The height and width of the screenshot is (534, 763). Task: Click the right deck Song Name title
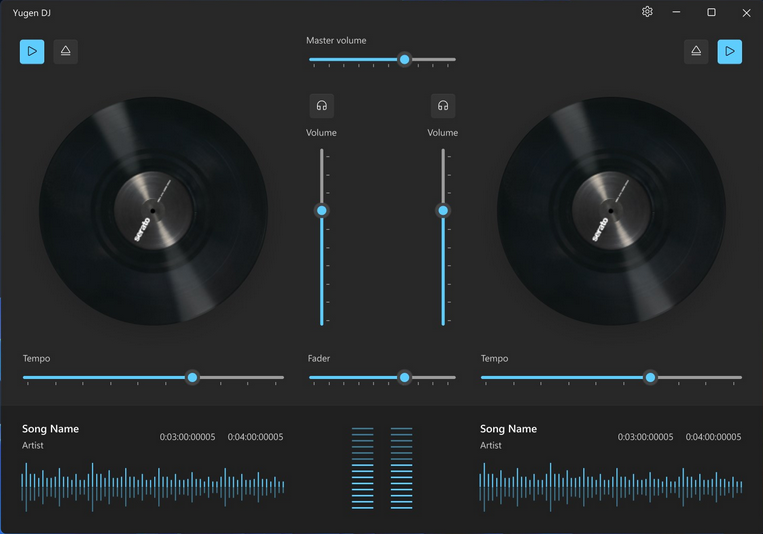click(509, 429)
